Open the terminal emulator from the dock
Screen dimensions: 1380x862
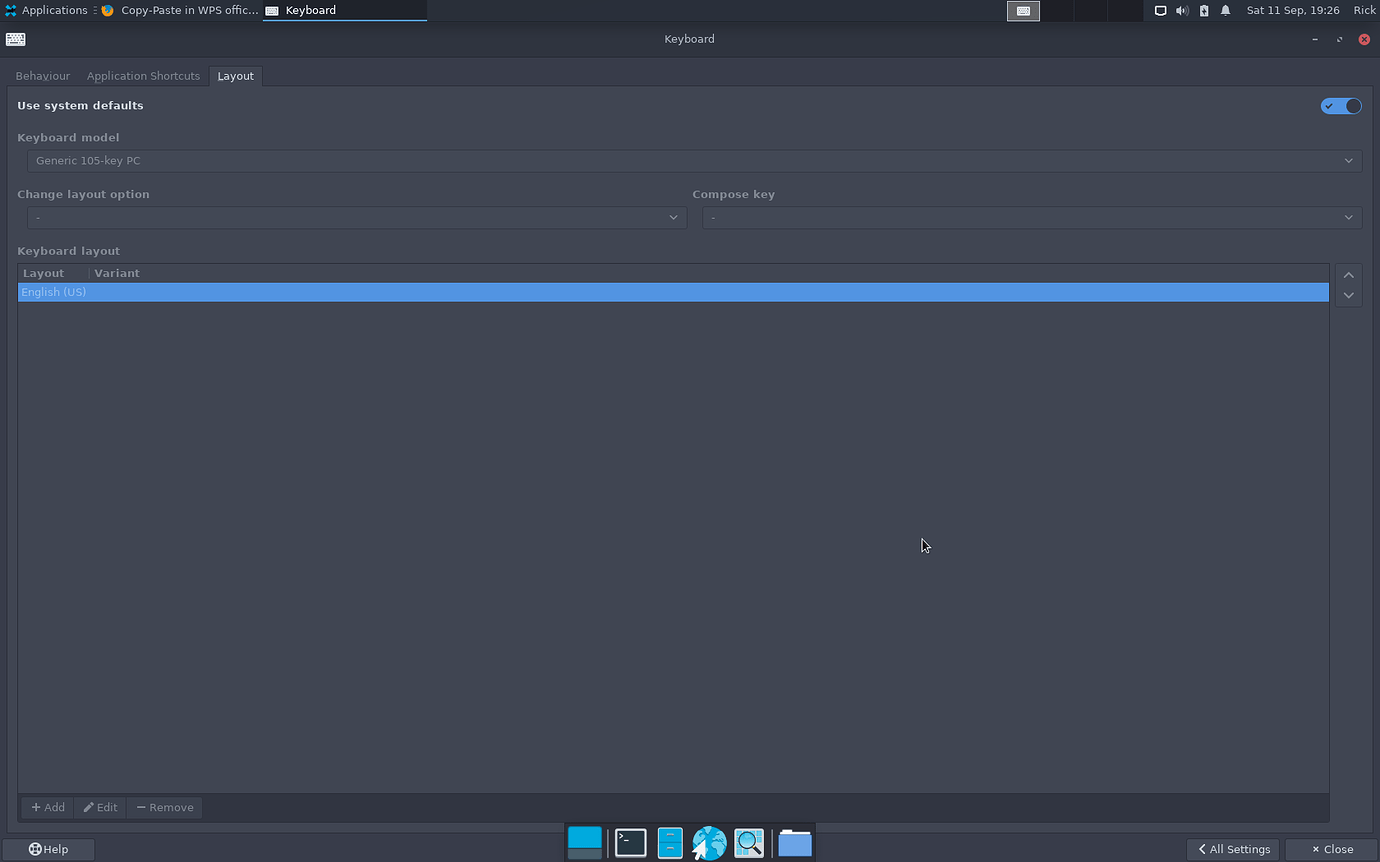coord(630,843)
